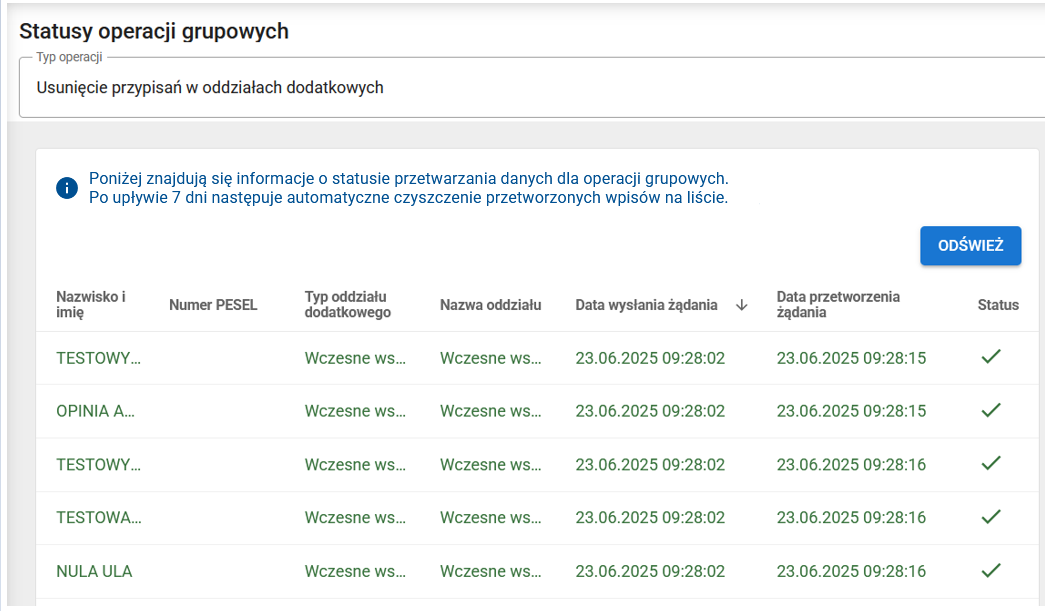Click the green checkmark beside OPINIA A row
Viewport: 1045px width, 611px height.
[990, 410]
